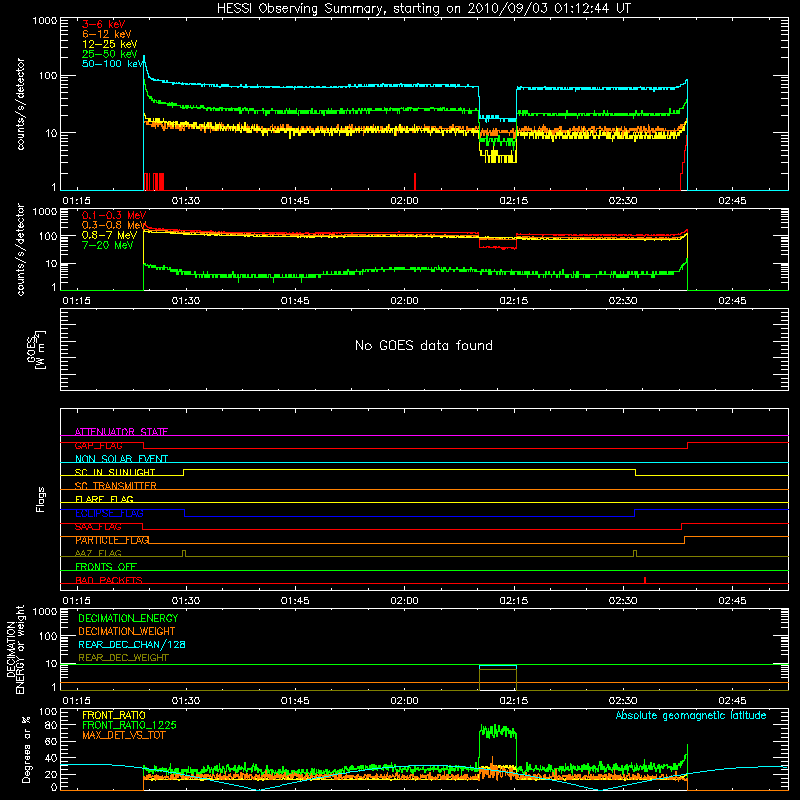The width and height of the screenshot is (800, 800).
Task: Click the DECIMATION_WEIGHT legend label
Action: 127,631
